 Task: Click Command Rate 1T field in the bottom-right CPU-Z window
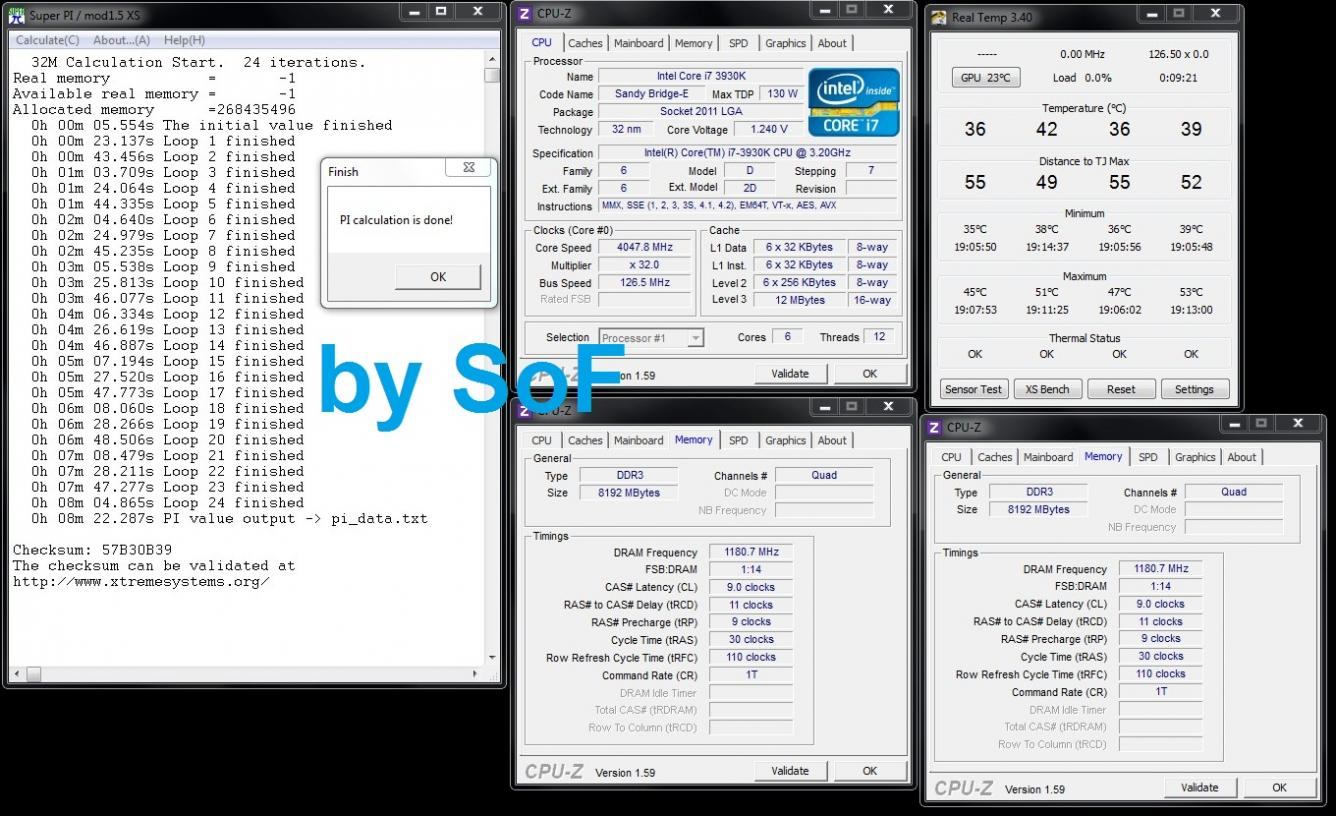(x=1161, y=692)
